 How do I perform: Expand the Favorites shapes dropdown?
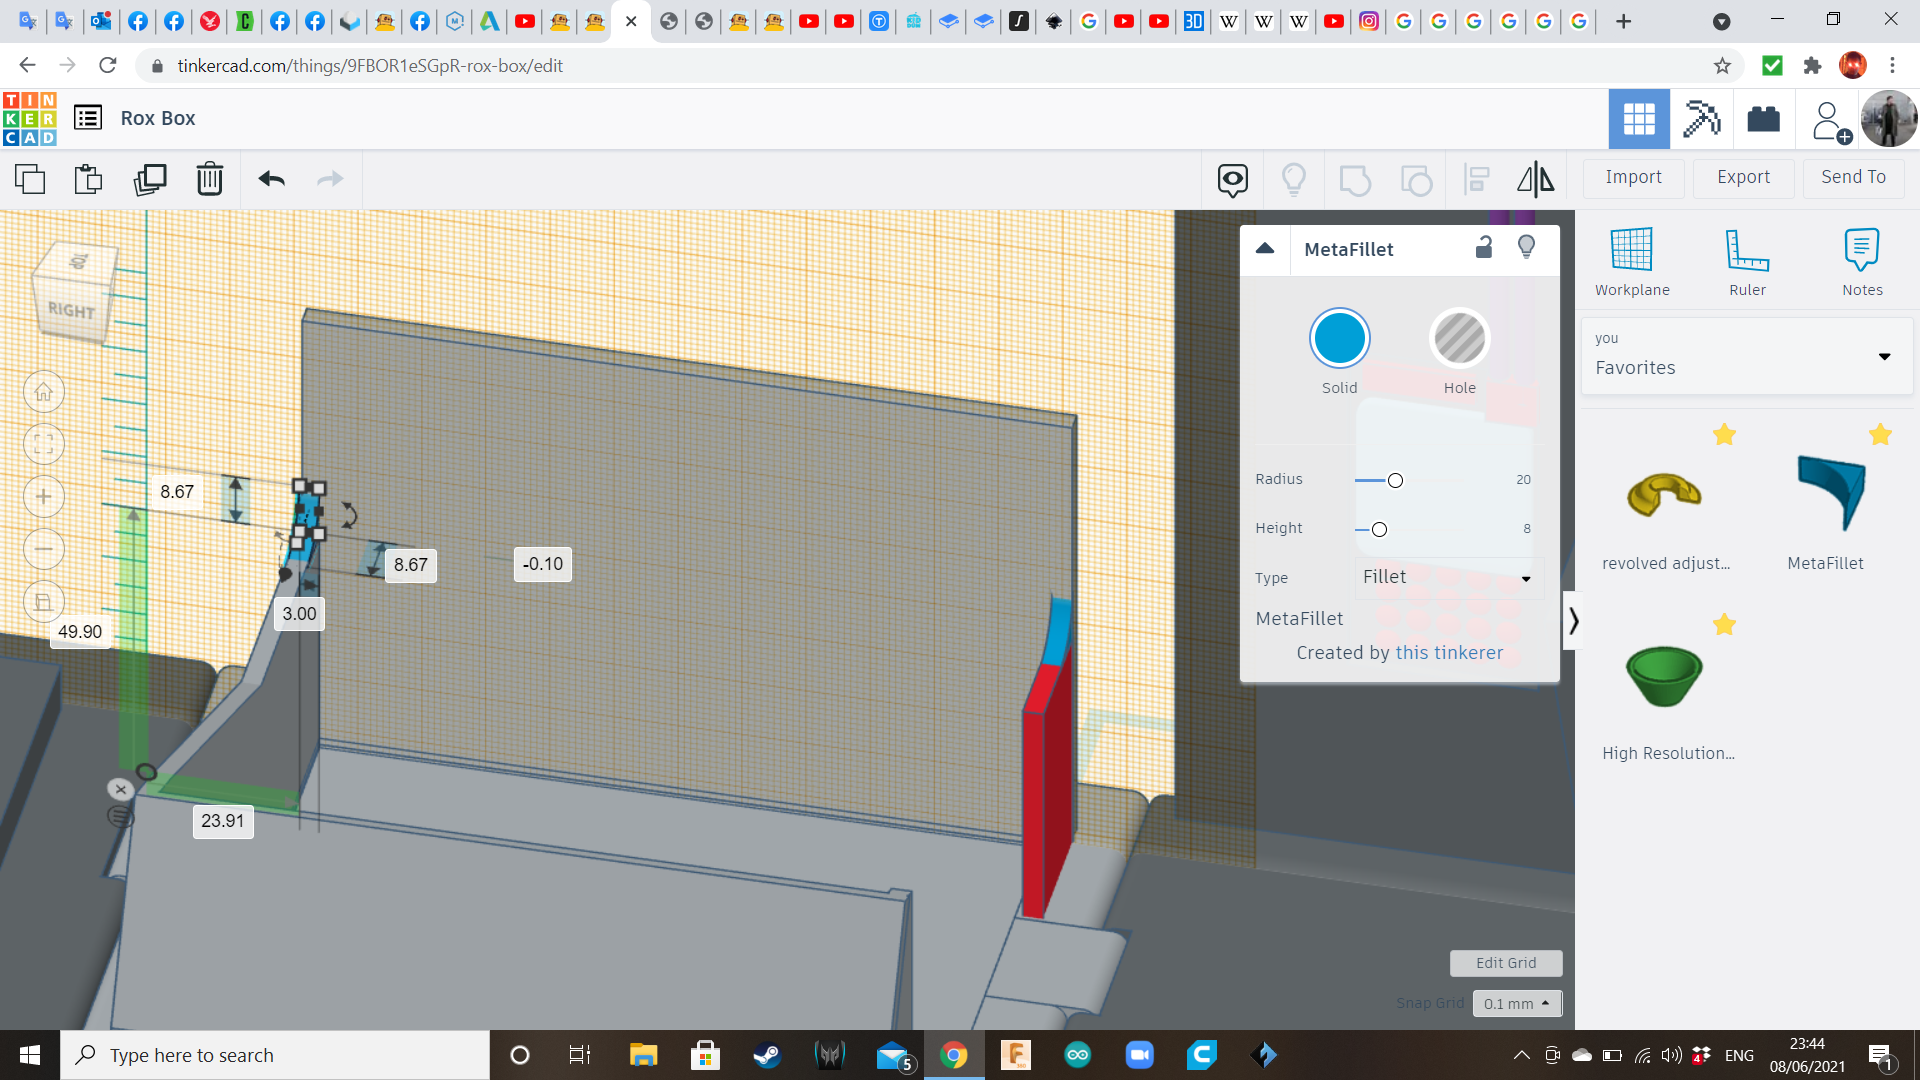[x=1884, y=357]
